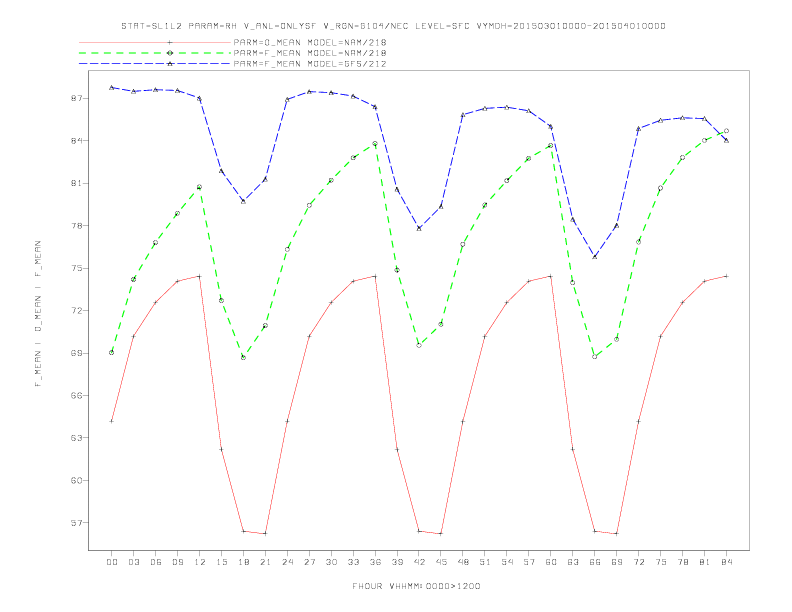
Task: Select legend entry PARM=F_MEAN MODEL=NAM/218
Action: pos(310,53)
